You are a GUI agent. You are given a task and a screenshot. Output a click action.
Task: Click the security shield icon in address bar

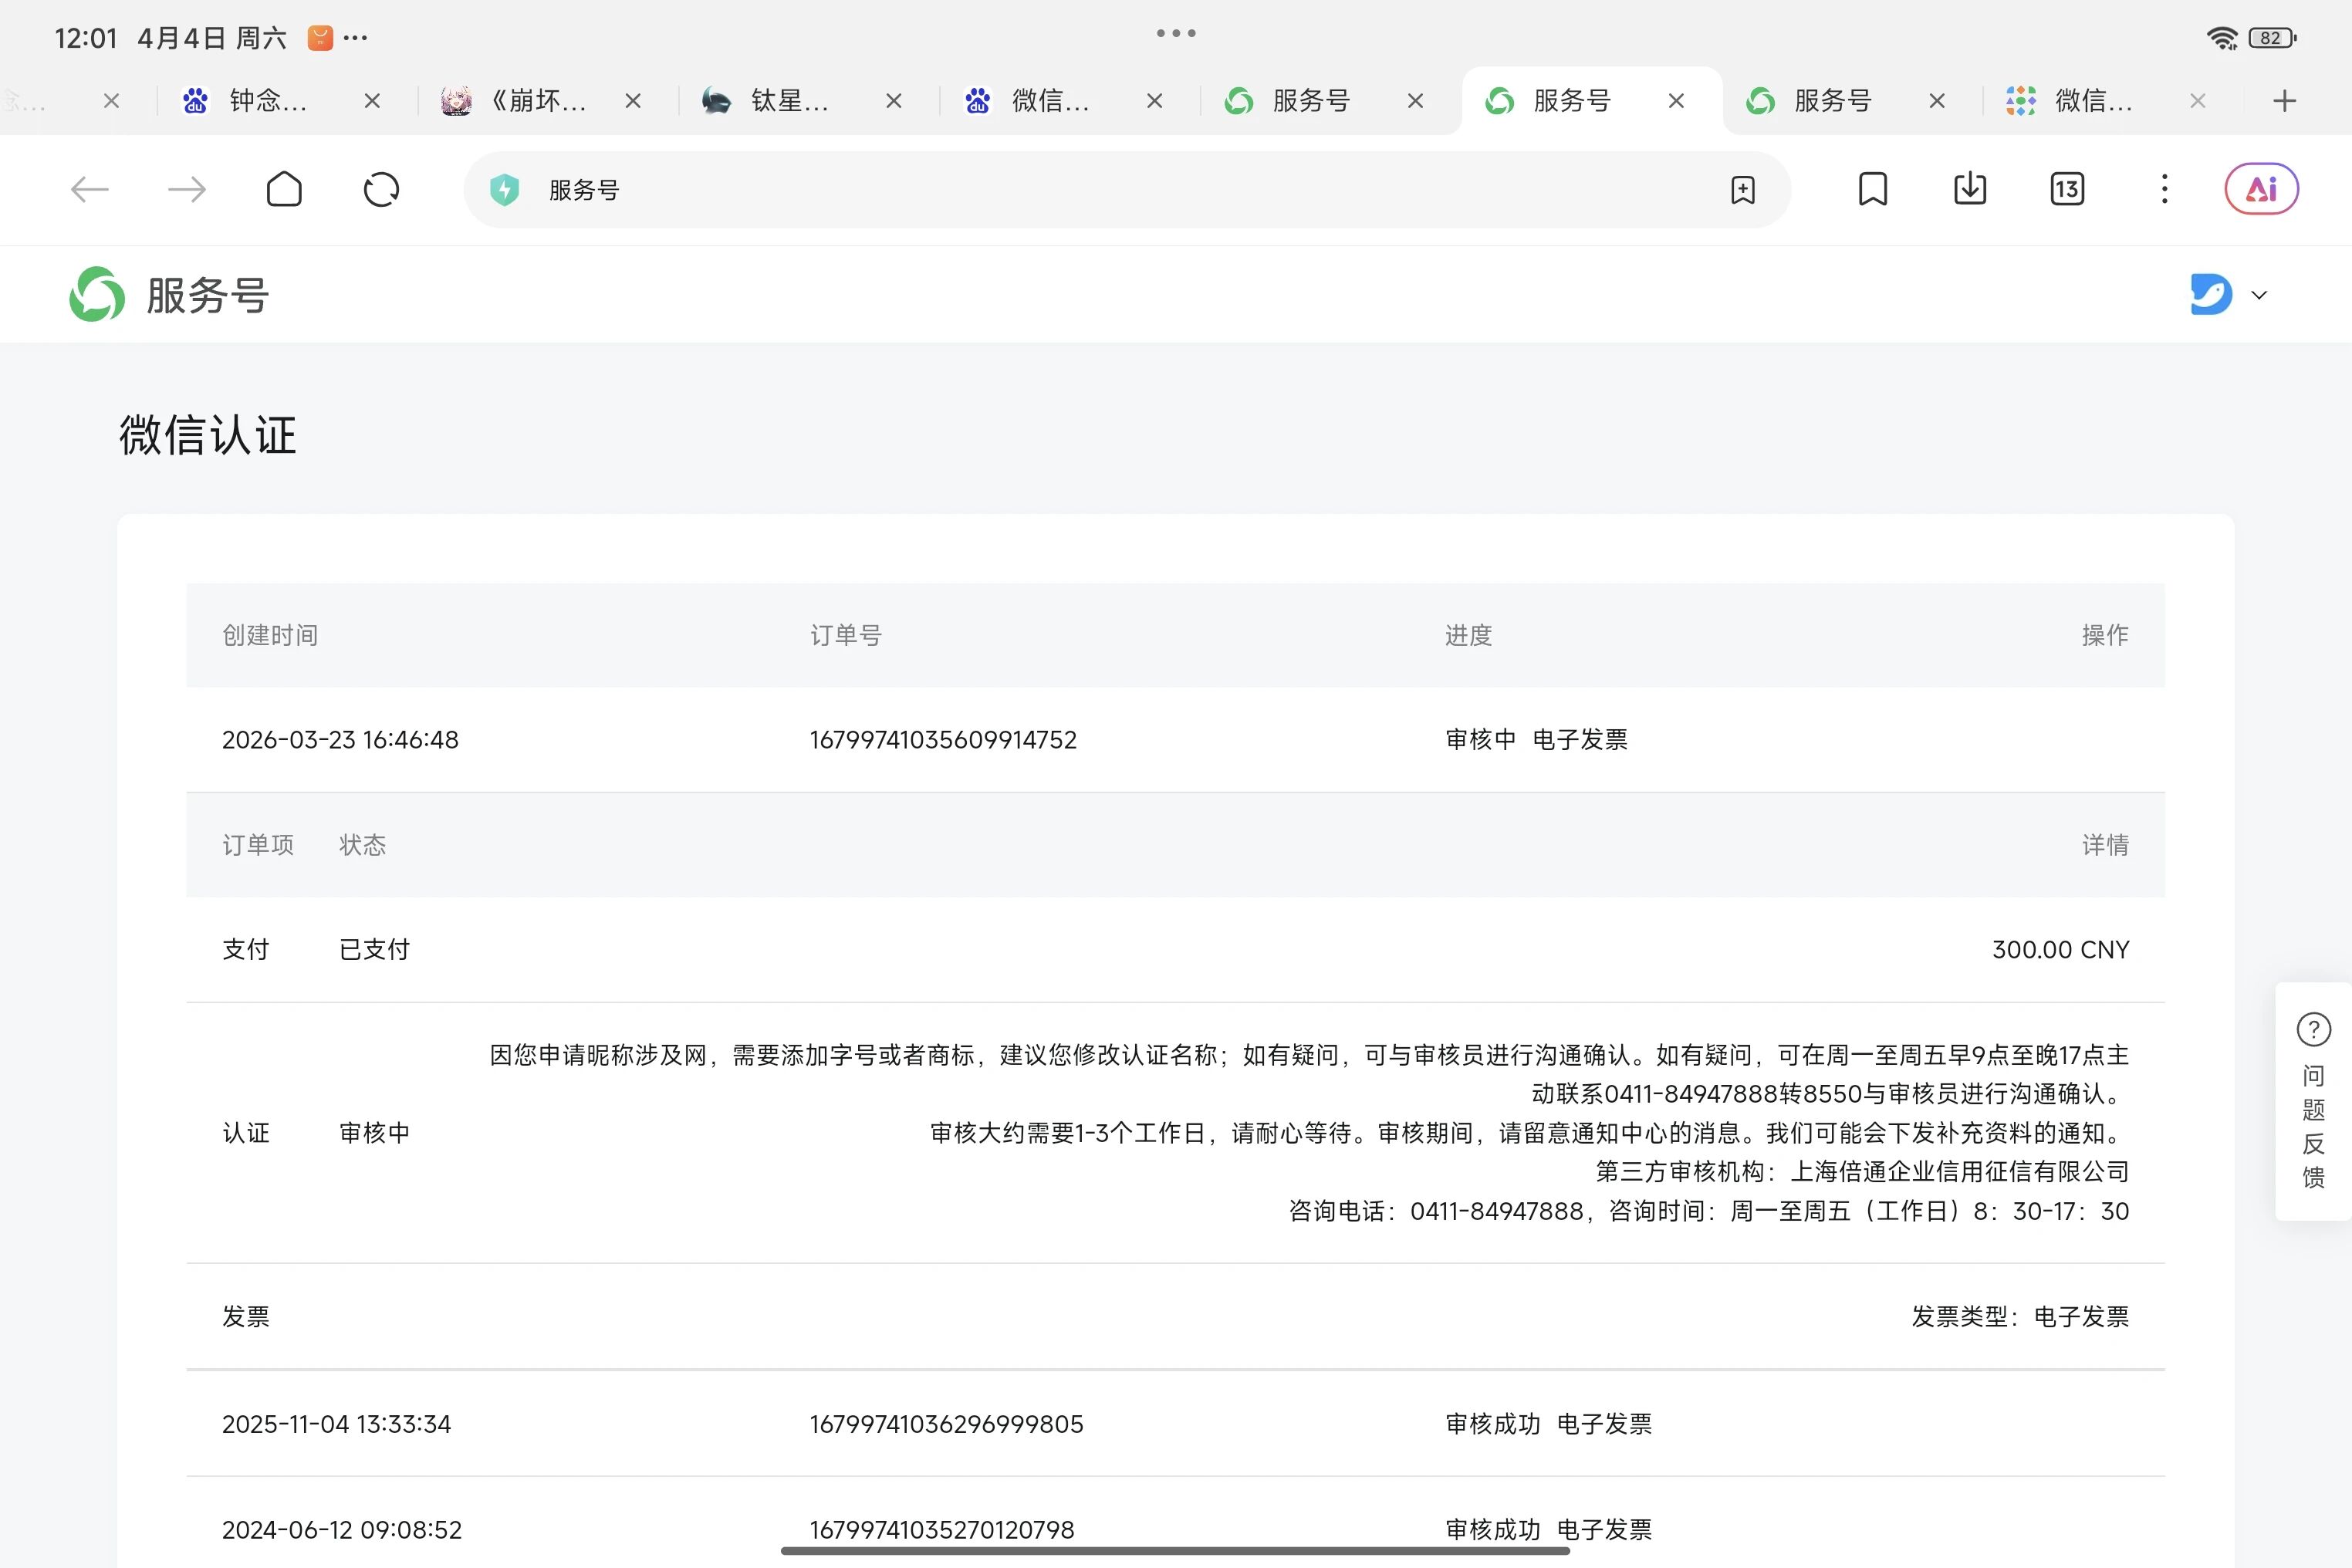pyautogui.click(x=505, y=190)
